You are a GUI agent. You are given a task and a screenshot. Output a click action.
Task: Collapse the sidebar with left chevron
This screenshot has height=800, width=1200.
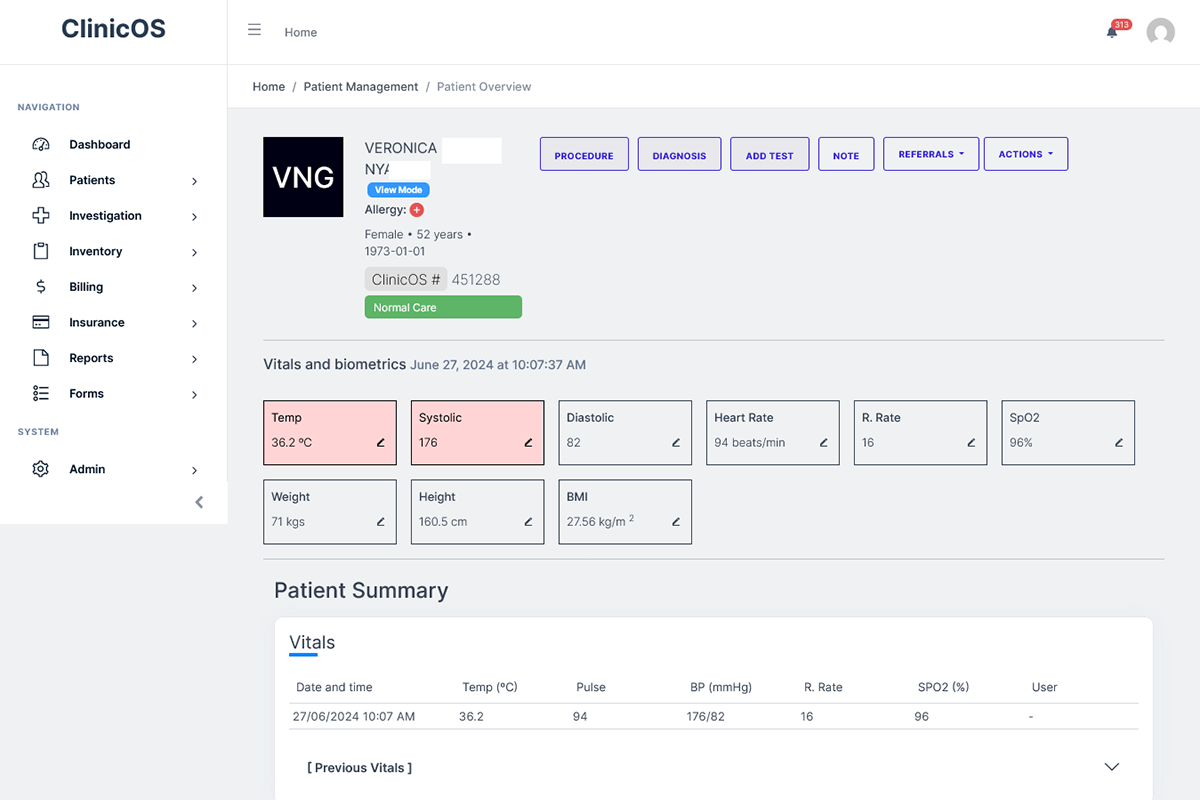click(199, 502)
